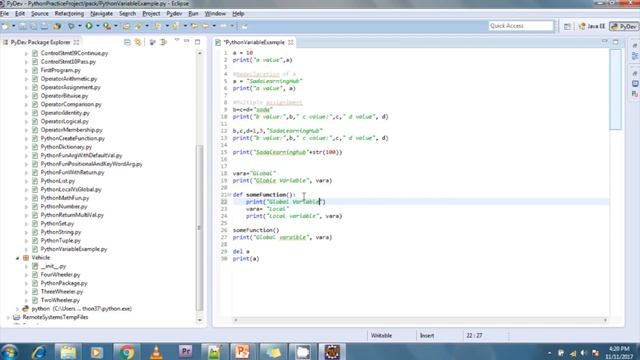Viewport: 640px width, 360px height.
Task: Select OperatorBitwise.py in explorer
Action: [x=64, y=96]
